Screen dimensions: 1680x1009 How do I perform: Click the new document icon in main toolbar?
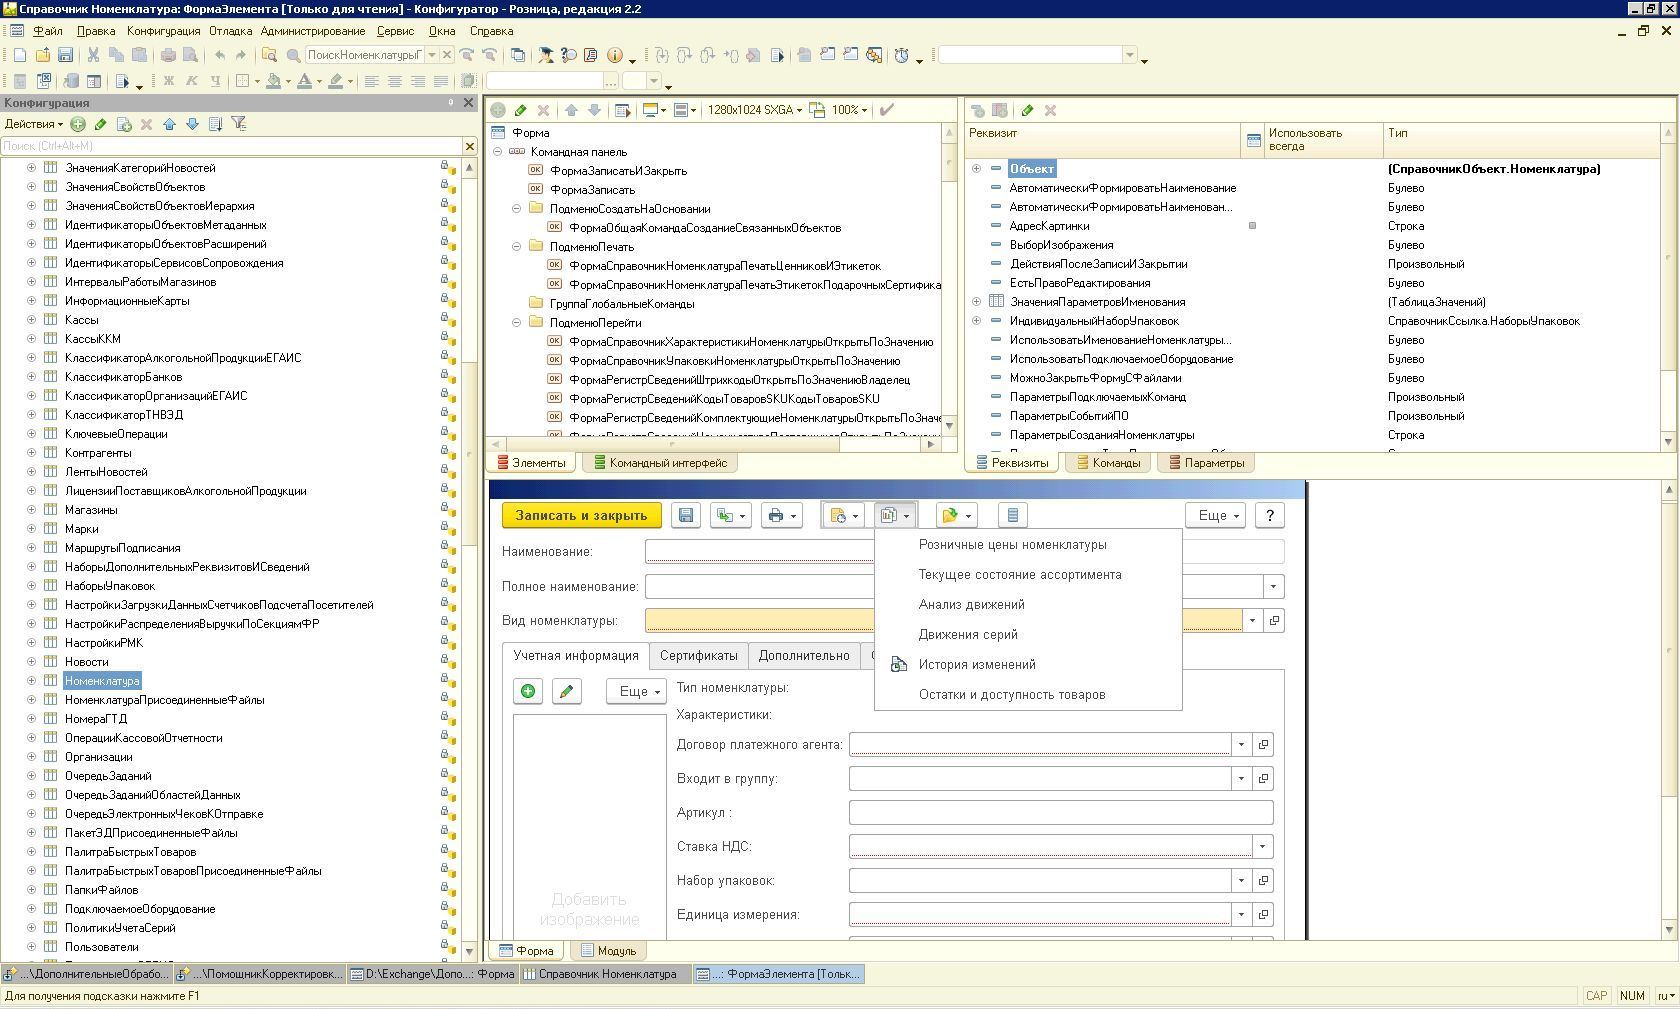click(x=20, y=55)
